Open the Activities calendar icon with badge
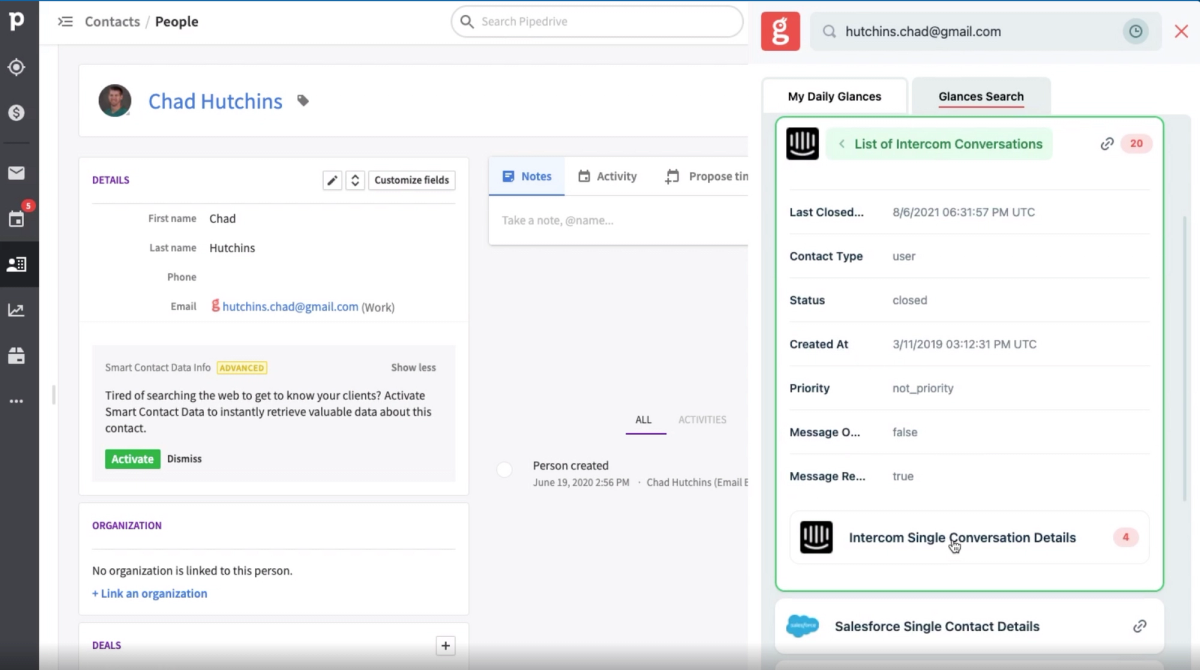This screenshot has height=670, width=1200. click(16, 219)
